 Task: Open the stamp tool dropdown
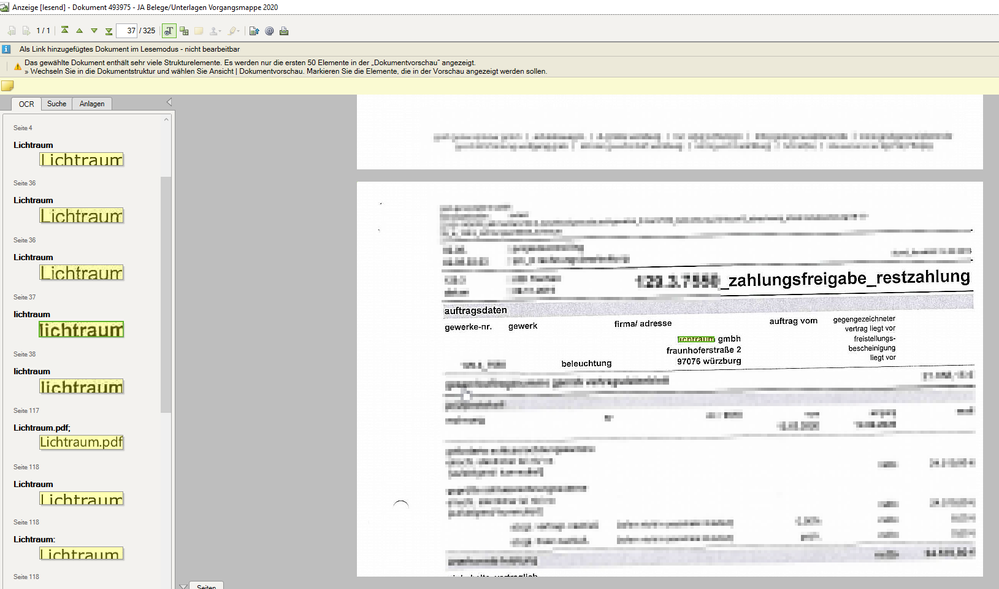(x=215, y=31)
